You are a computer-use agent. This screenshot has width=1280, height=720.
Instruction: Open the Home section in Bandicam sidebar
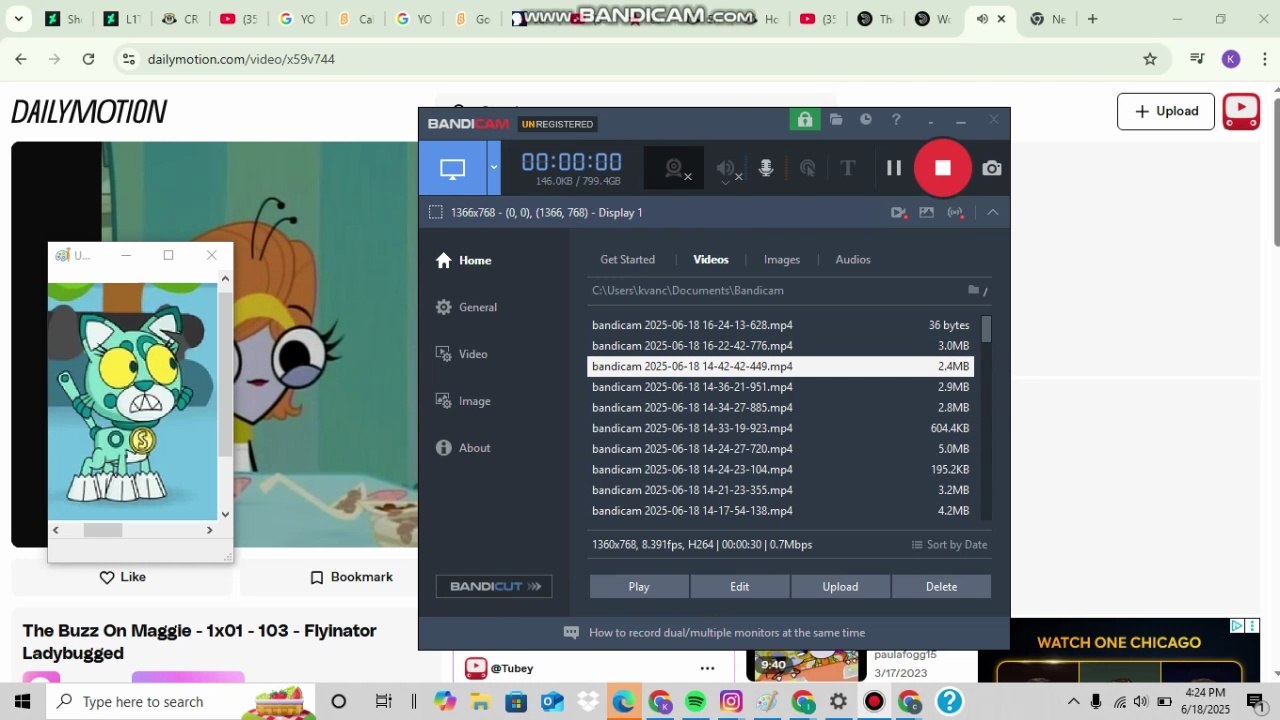(x=464, y=260)
